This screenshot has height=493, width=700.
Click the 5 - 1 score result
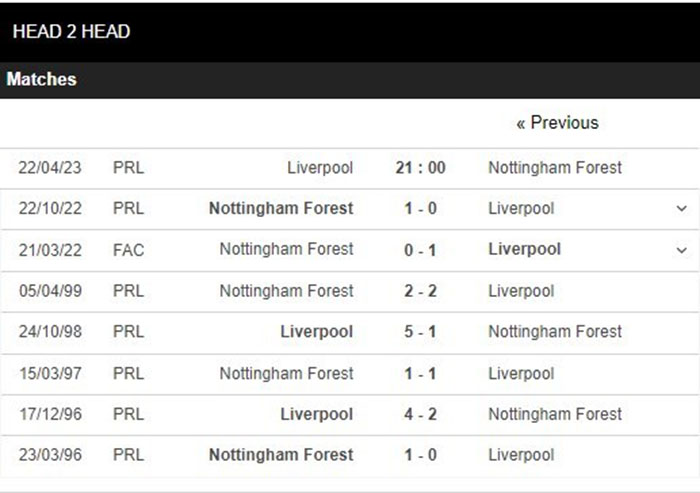click(420, 332)
